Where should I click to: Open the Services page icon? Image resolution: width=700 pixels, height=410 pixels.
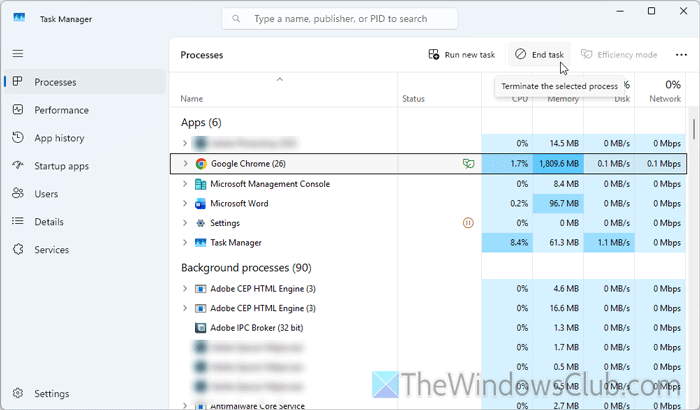tap(18, 249)
